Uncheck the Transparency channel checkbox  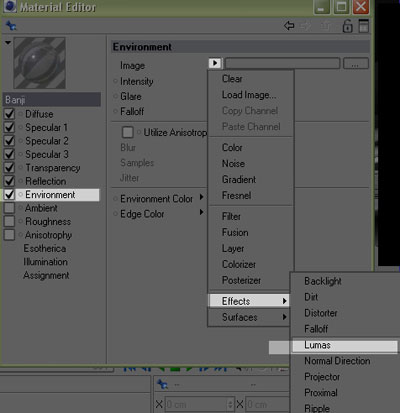(9, 168)
